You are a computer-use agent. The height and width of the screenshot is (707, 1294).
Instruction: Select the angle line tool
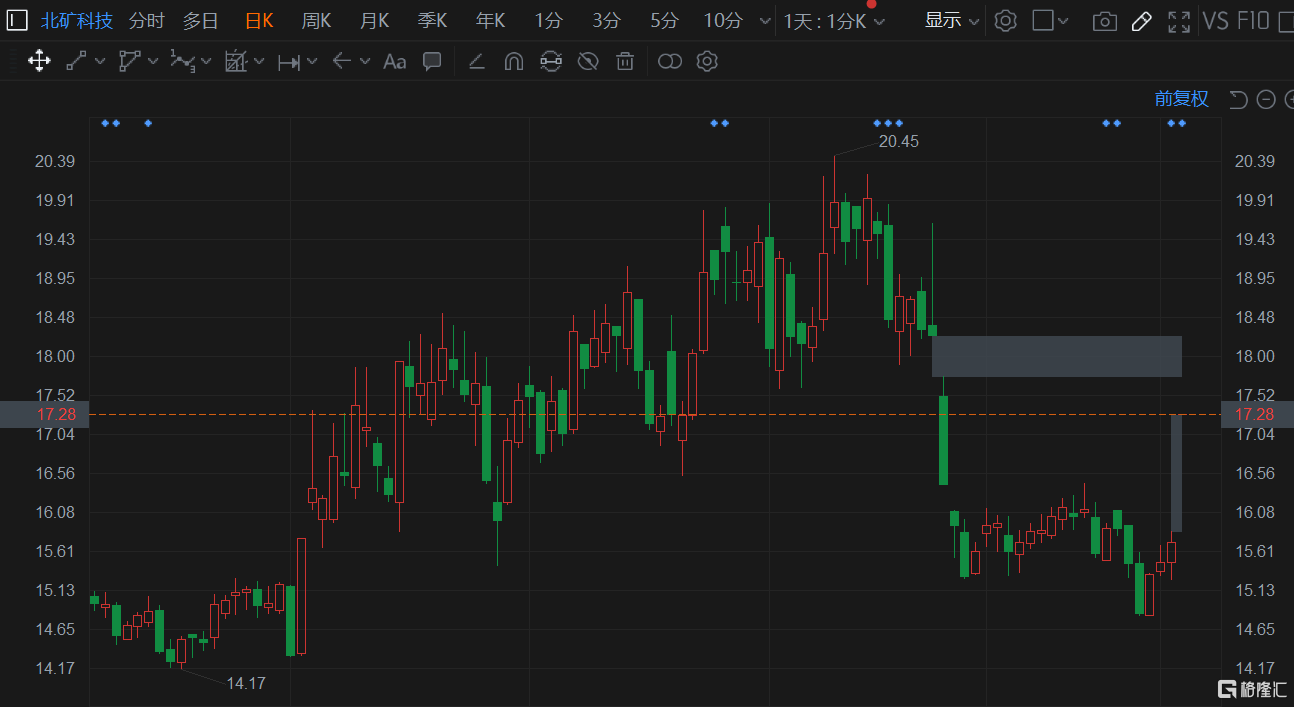[x=477, y=62]
